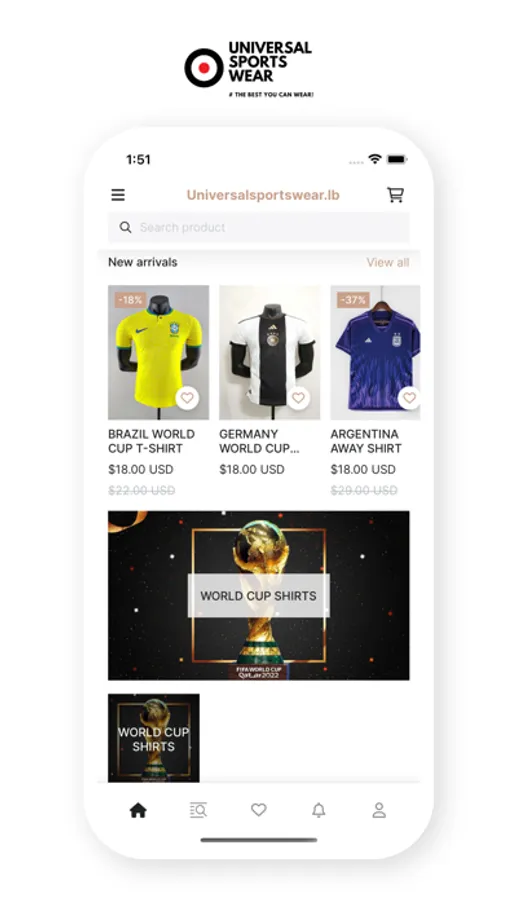This screenshot has height=900, width=507.
Task: Favorite the Brazil World Cup T-shirt
Action: tap(187, 397)
